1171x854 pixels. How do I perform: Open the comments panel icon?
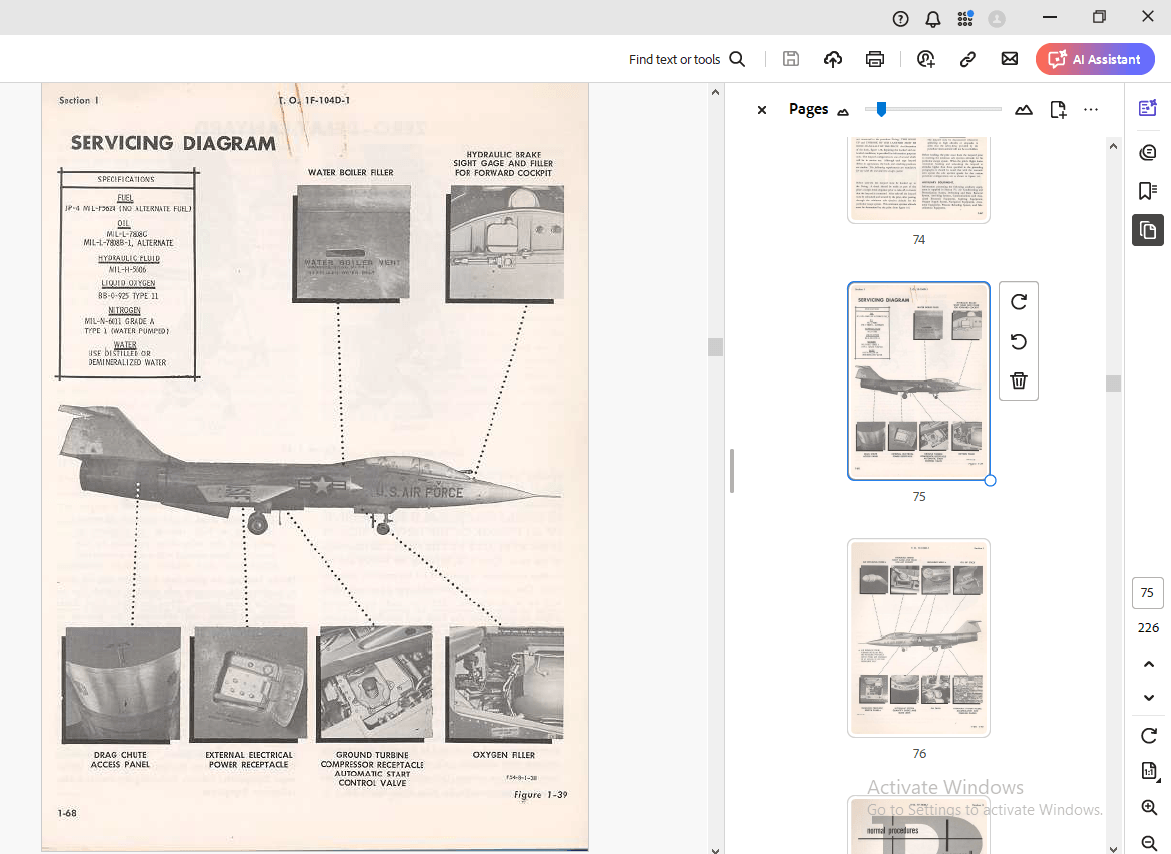point(1148,153)
